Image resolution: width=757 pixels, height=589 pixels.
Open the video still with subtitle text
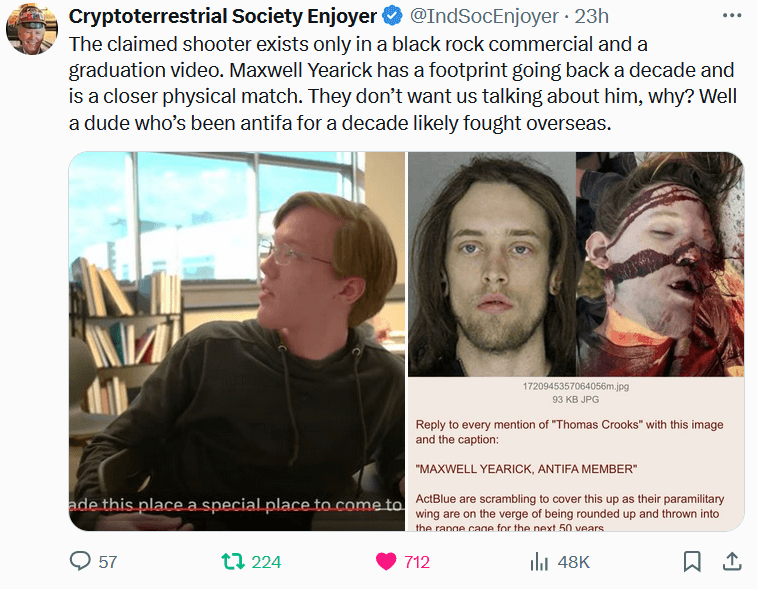(x=237, y=341)
